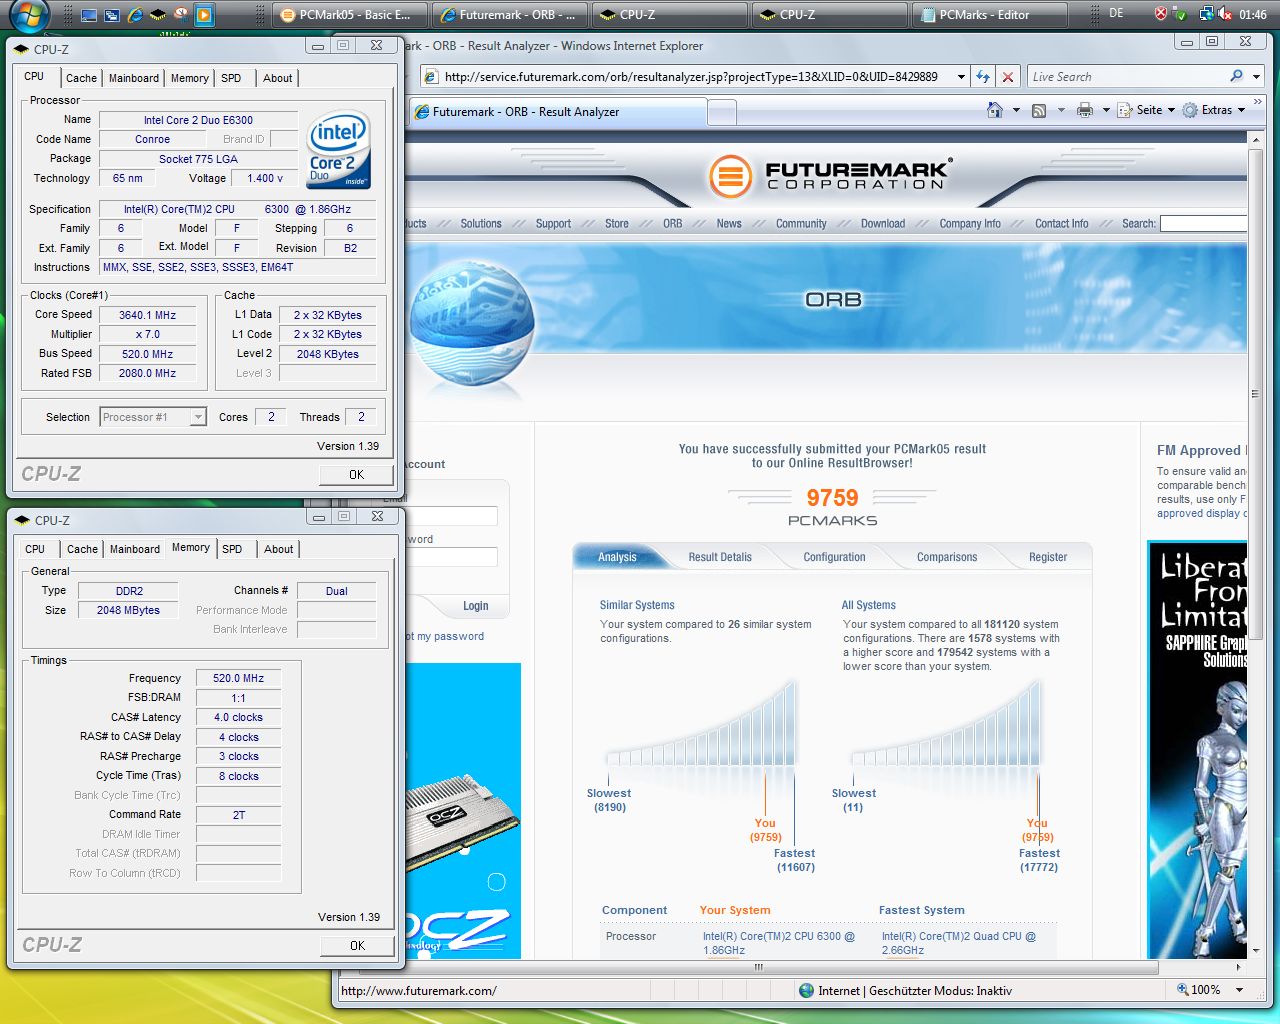Click the gauge icon in quick launch
The width and height of the screenshot is (1280, 1024).
[180, 14]
